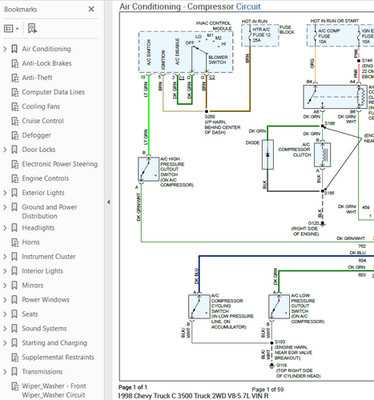Click the 1998 Chevy Truck C 3500 footer text

tap(193, 396)
